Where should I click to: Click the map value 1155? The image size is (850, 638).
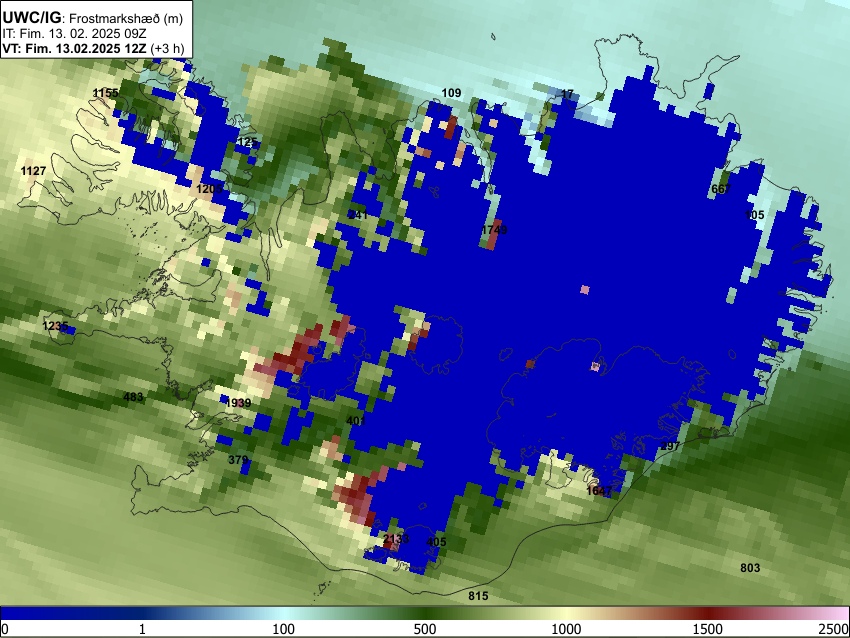tap(106, 93)
